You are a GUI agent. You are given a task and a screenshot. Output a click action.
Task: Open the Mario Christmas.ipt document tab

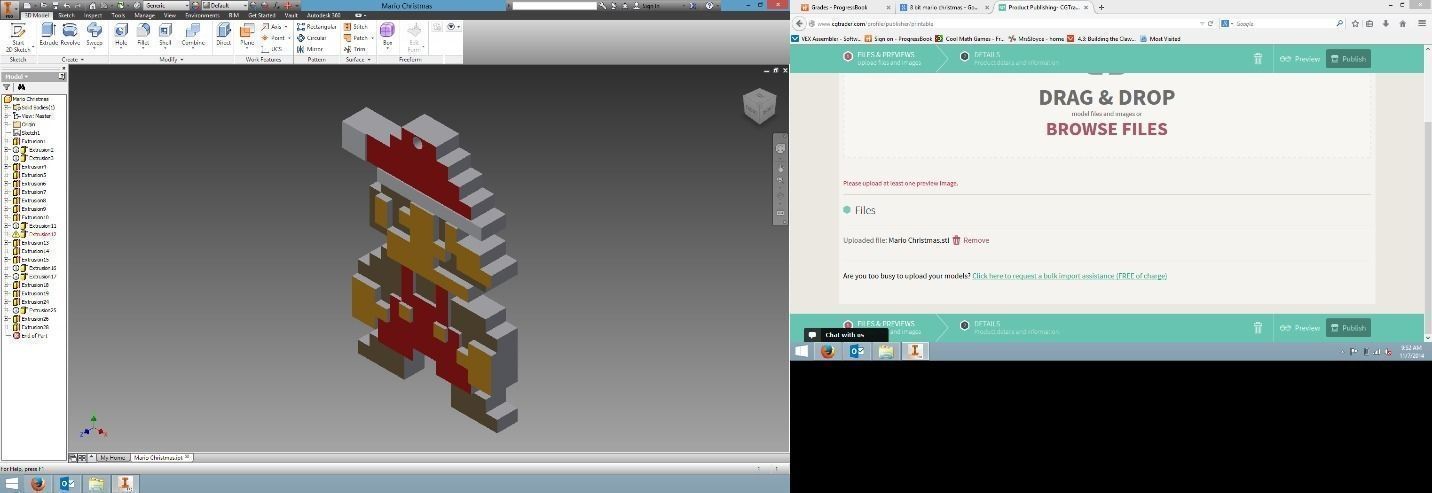tap(161, 457)
